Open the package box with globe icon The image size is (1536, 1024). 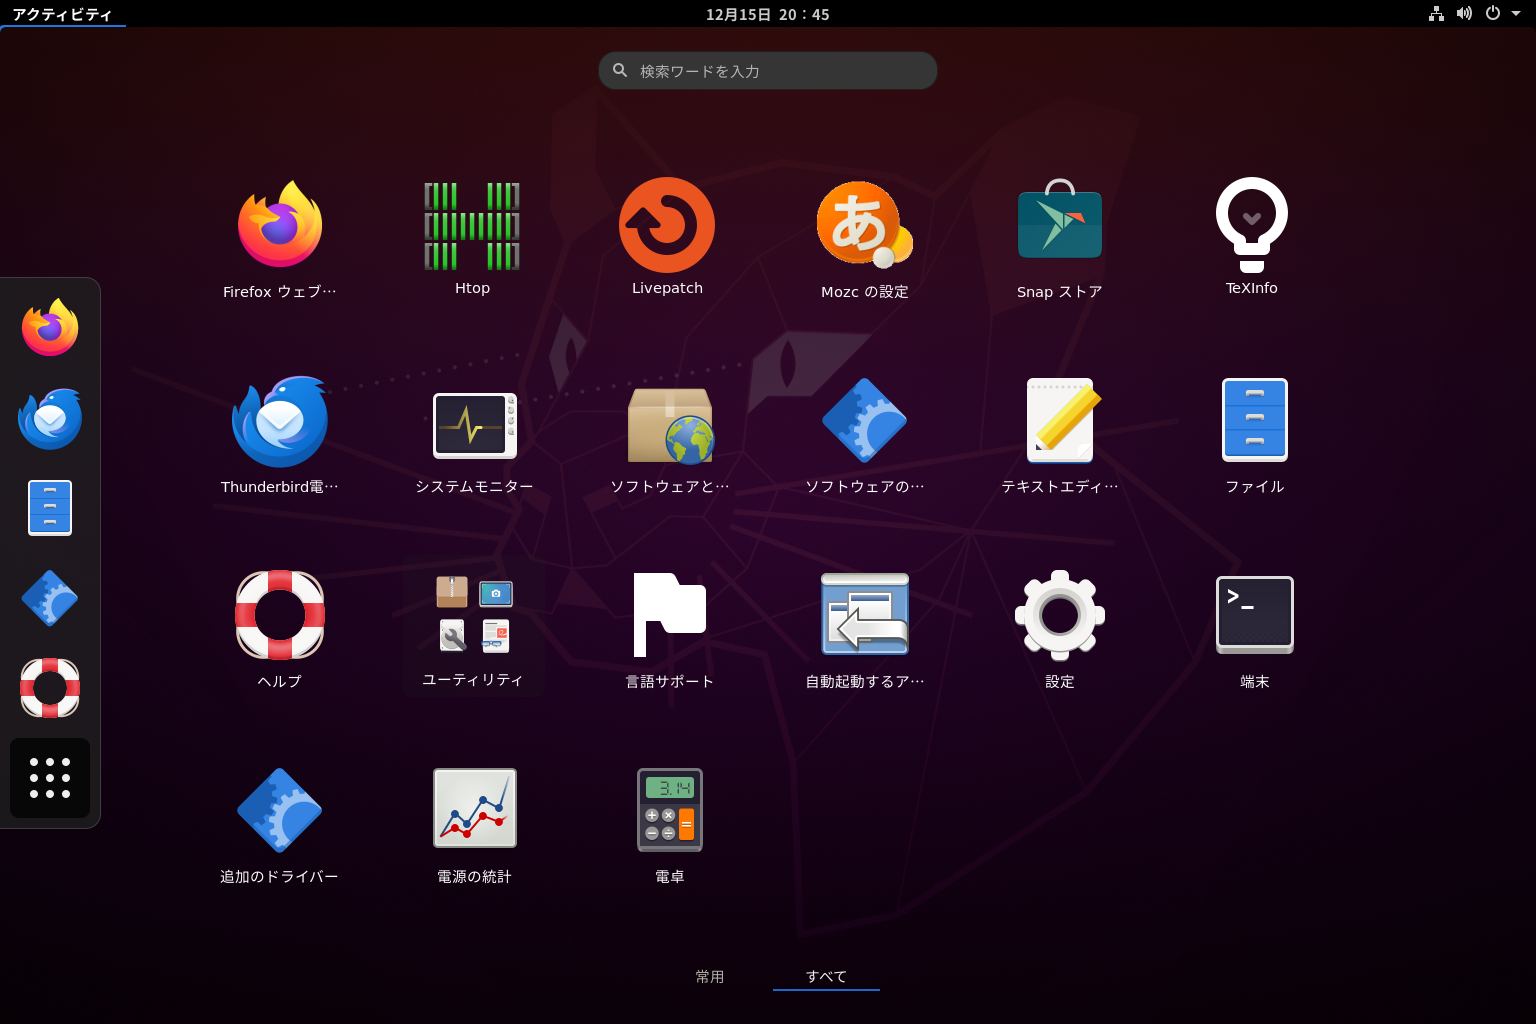tap(670, 425)
